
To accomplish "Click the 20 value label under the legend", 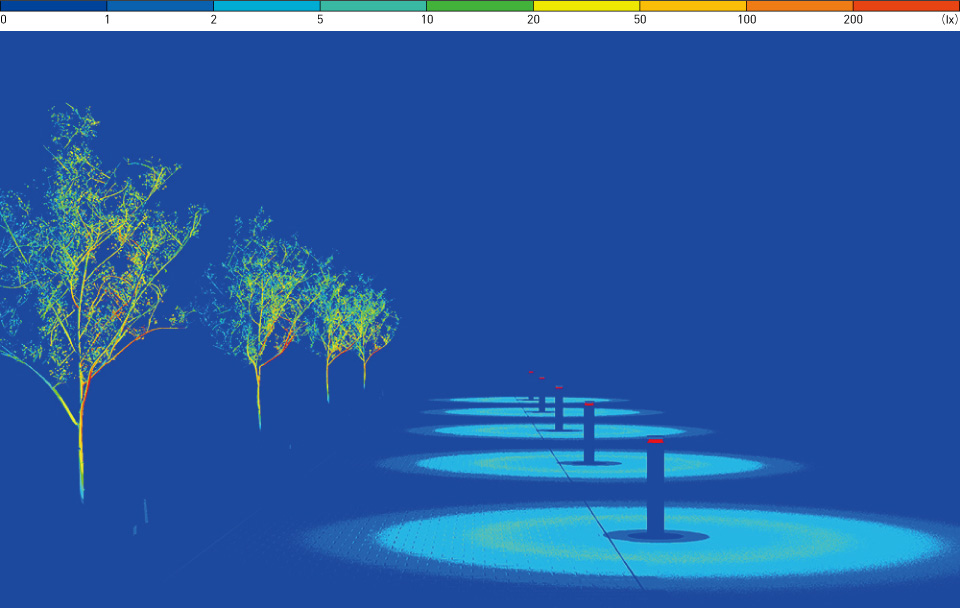I will pyautogui.click(x=533, y=20).
